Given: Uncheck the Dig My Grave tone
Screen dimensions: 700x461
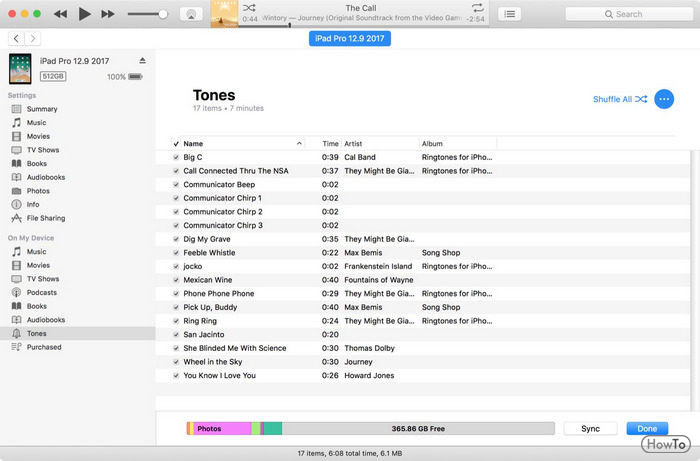Looking at the screenshot, I should point(176,239).
